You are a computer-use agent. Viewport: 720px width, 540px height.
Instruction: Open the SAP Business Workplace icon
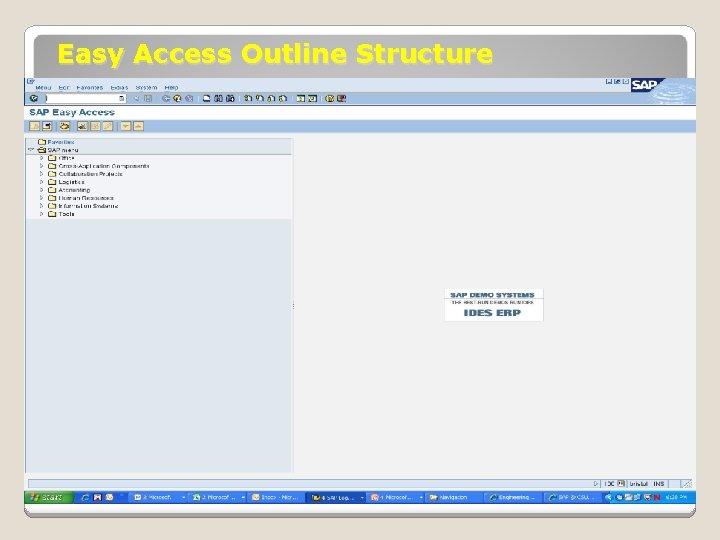pos(65,126)
